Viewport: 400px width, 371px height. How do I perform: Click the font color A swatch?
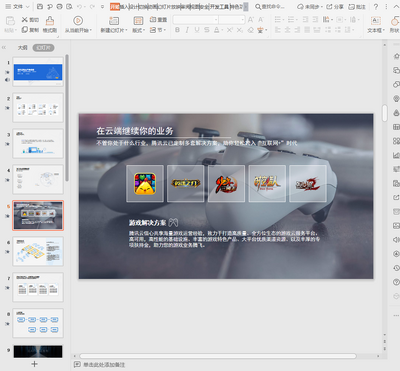217,30
